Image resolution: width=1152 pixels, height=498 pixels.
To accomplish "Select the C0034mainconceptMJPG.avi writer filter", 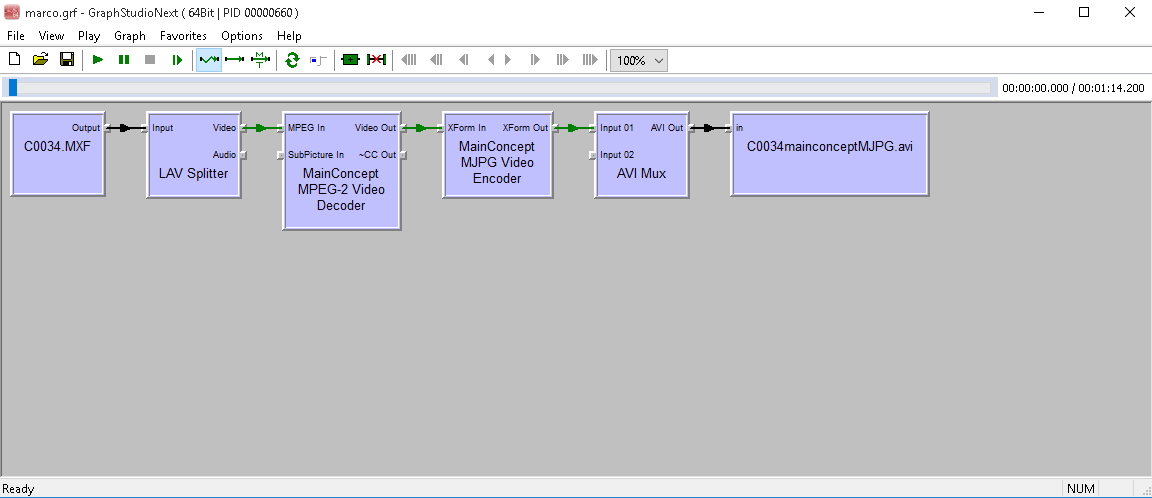I will [x=830, y=154].
